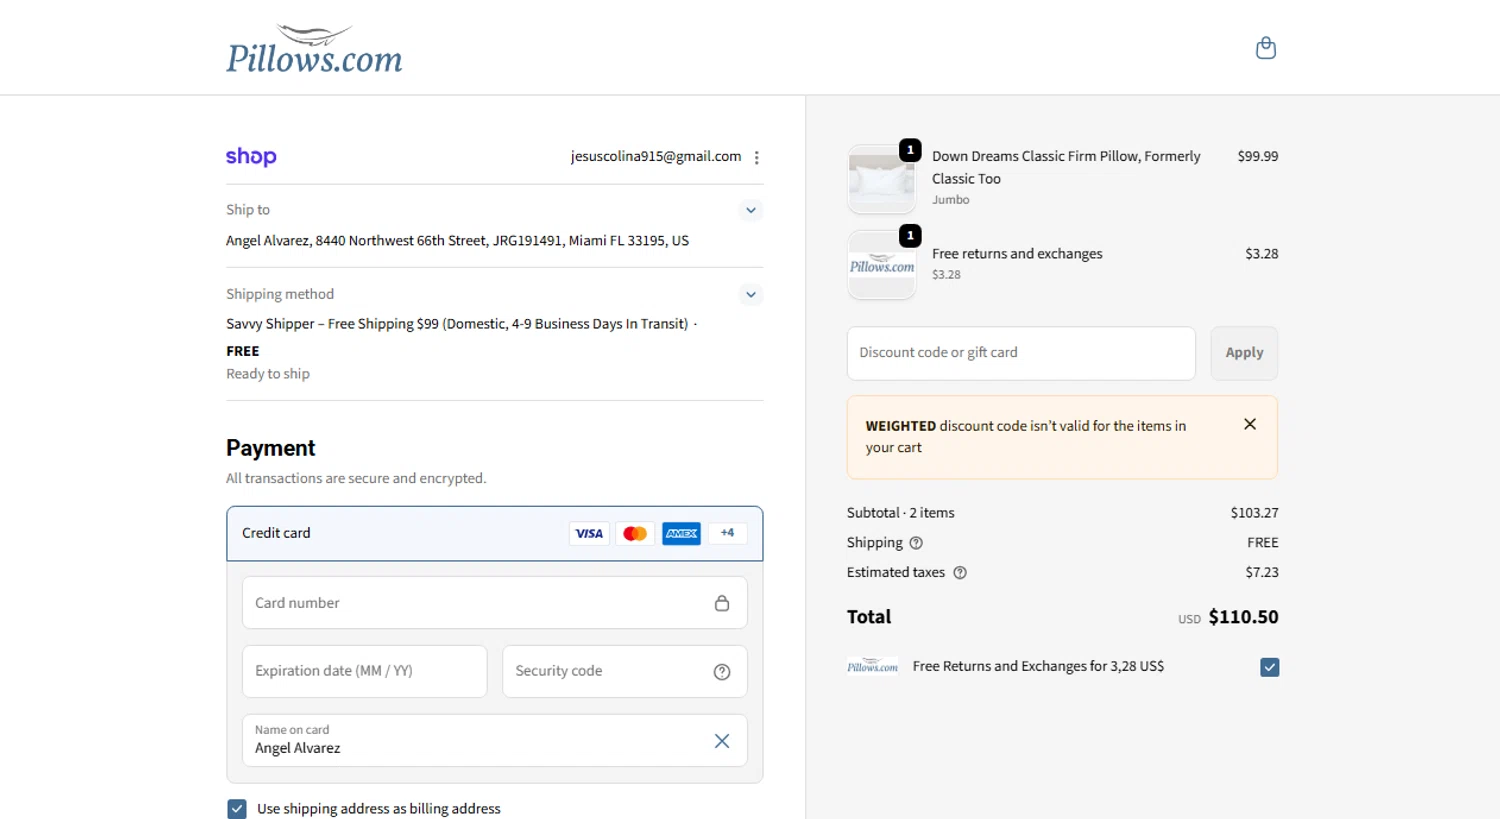The height and width of the screenshot is (819, 1500).
Task: Click the Jumbo size label
Action: coord(951,200)
